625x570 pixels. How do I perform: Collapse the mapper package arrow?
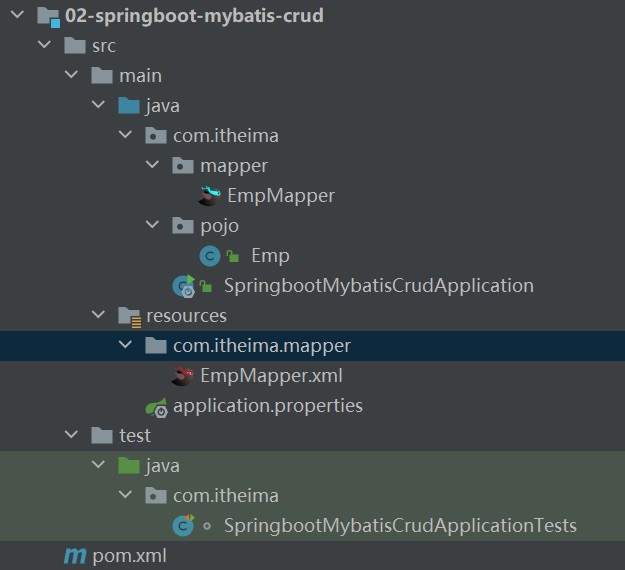point(152,166)
